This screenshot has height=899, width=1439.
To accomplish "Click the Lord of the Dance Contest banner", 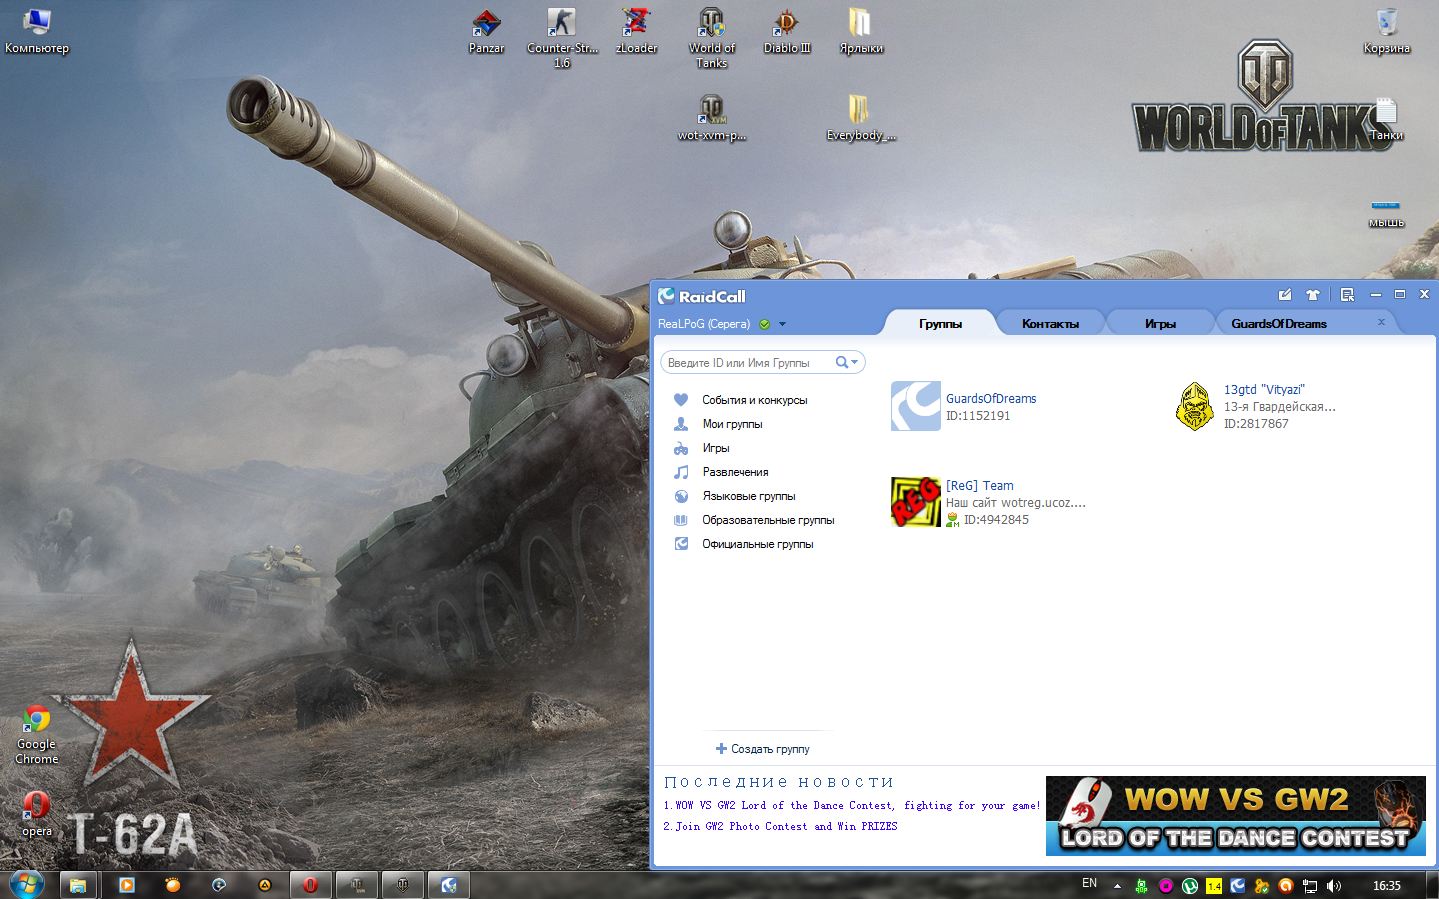I will [1236, 815].
